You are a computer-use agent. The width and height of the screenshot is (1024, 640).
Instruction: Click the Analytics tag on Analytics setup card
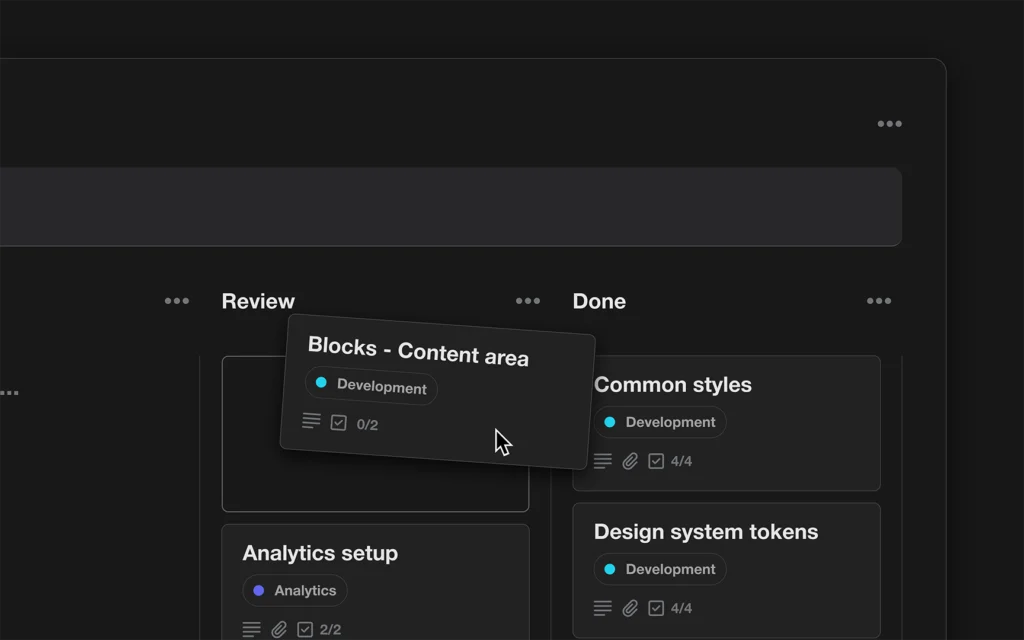[295, 590]
